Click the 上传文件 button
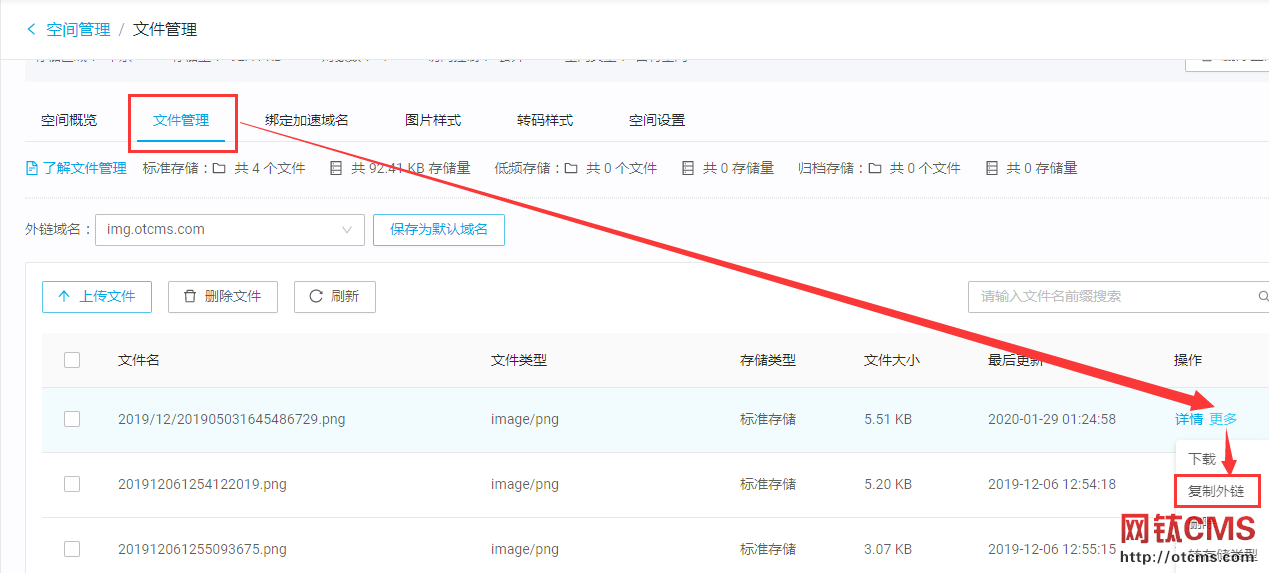Viewport: 1269px width, 573px height. point(97,296)
